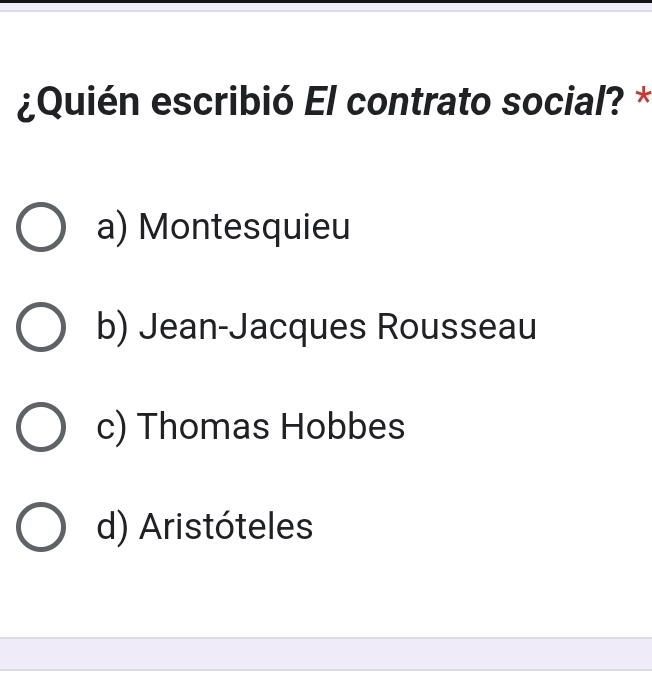Click the dark bar at the top
The height and width of the screenshot is (679, 652).
pos(326,2)
